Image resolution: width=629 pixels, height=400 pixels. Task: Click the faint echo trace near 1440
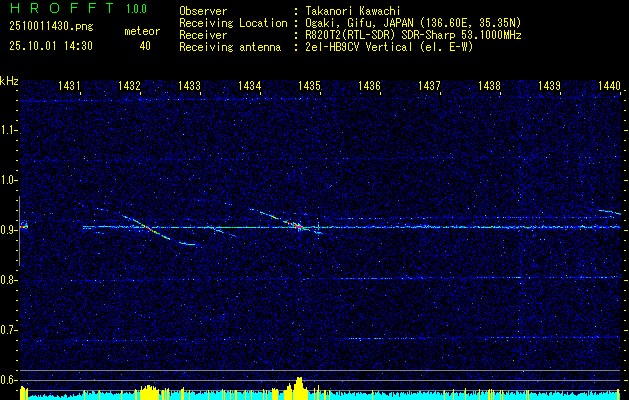[610, 212]
